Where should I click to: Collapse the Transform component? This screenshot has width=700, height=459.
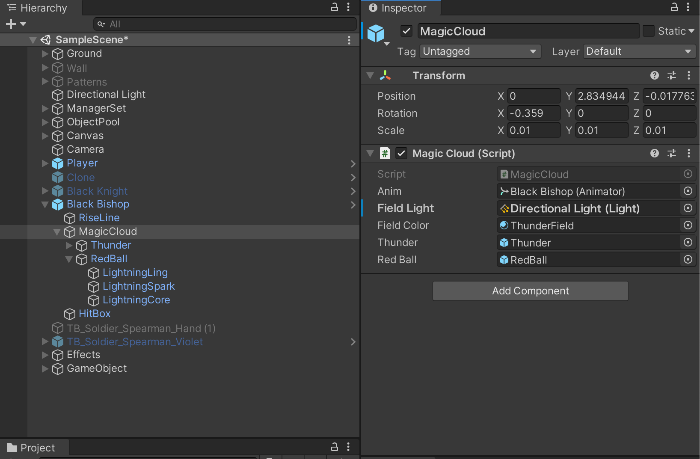(x=370, y=75)
